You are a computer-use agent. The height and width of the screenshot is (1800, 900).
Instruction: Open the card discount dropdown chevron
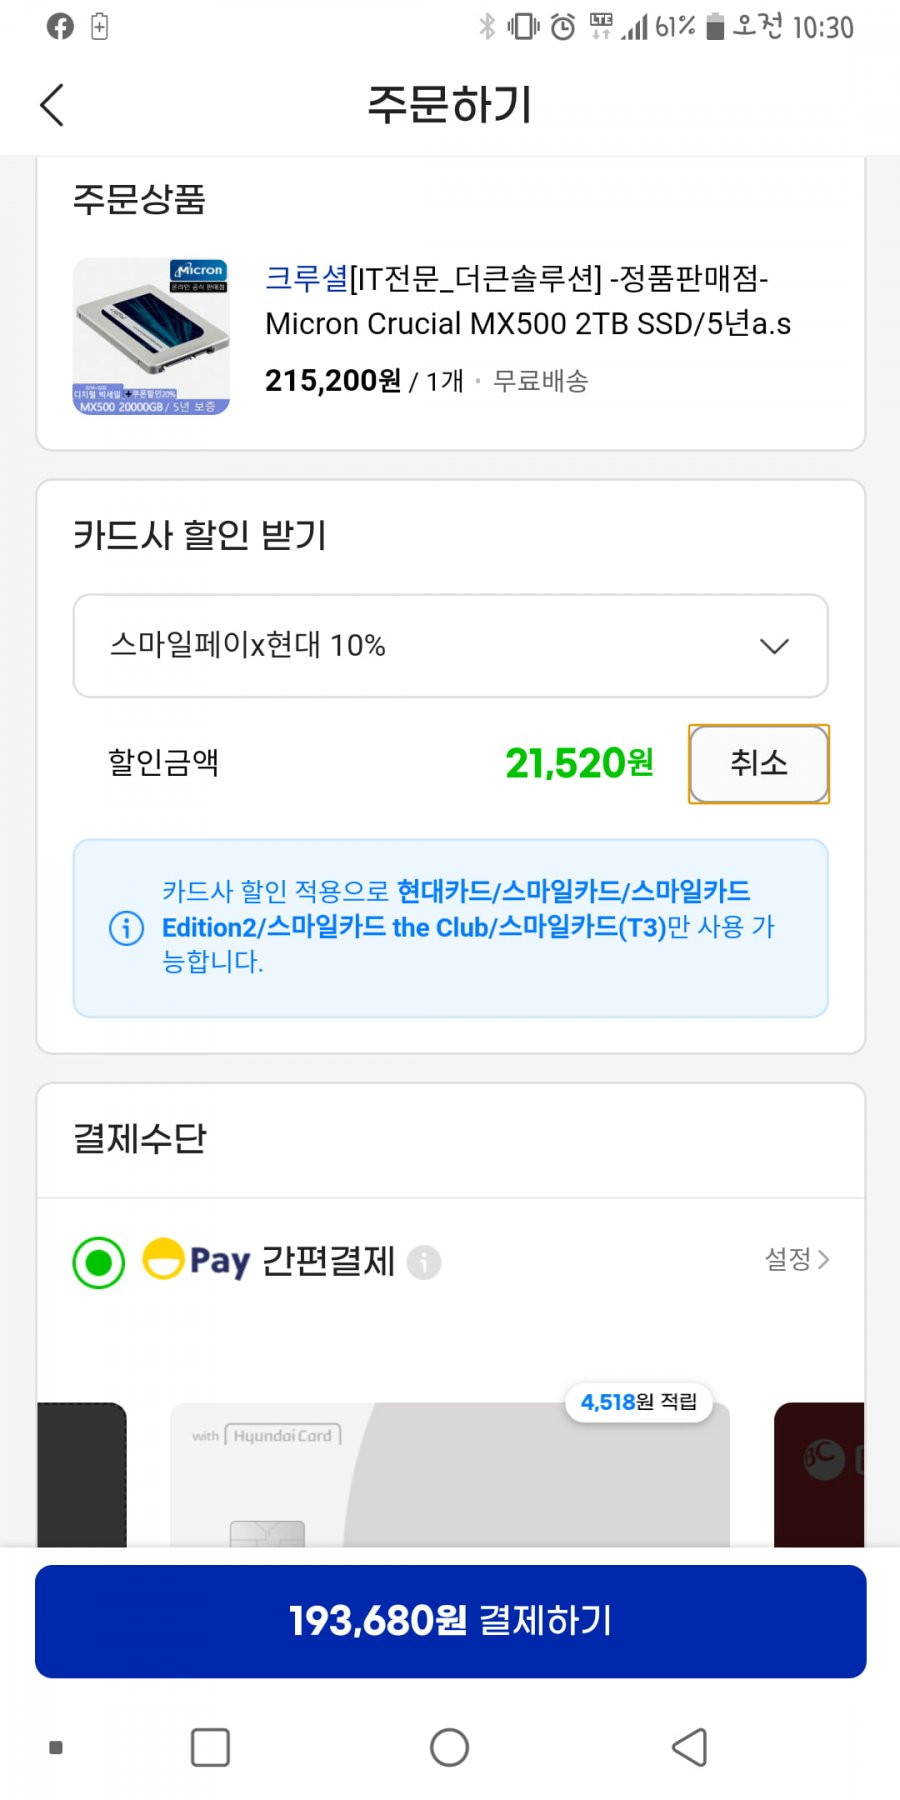(x=774, y=646)
